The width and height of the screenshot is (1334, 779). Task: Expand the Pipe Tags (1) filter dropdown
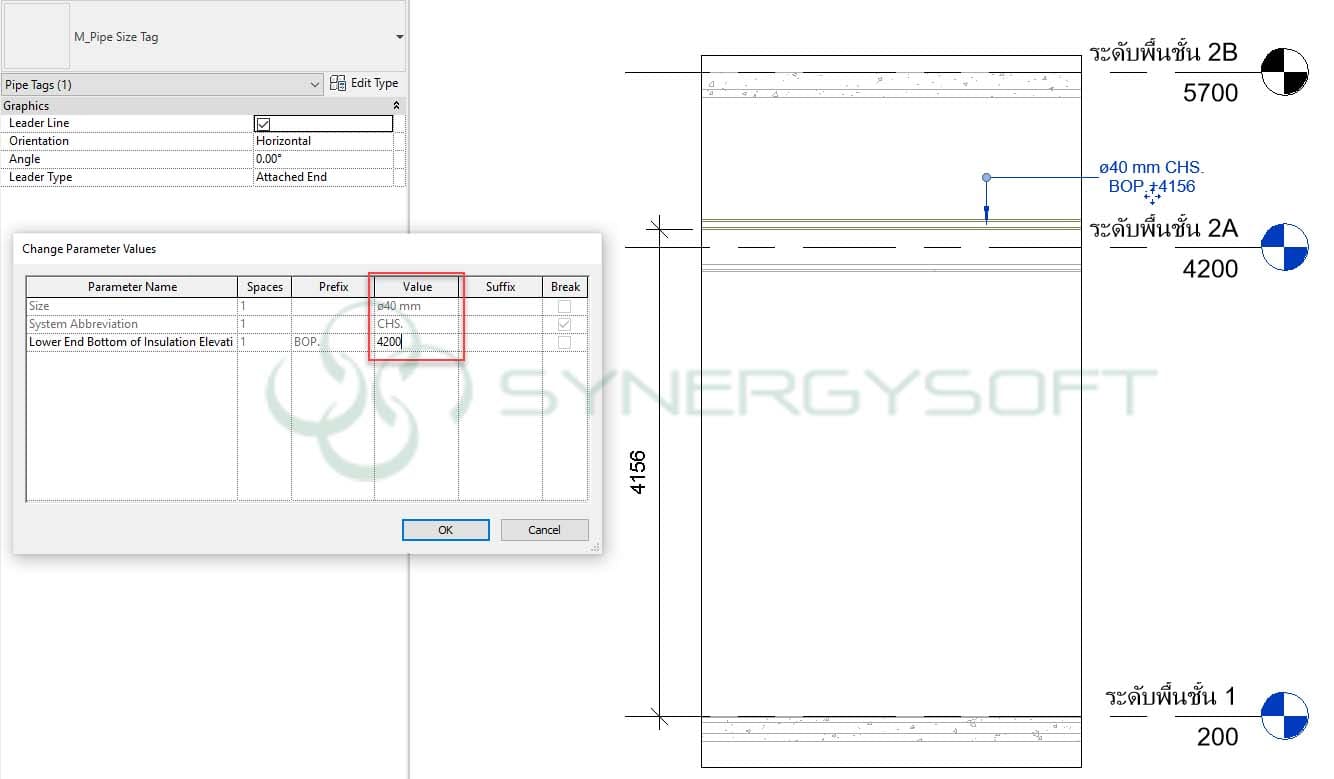[315, 86]
